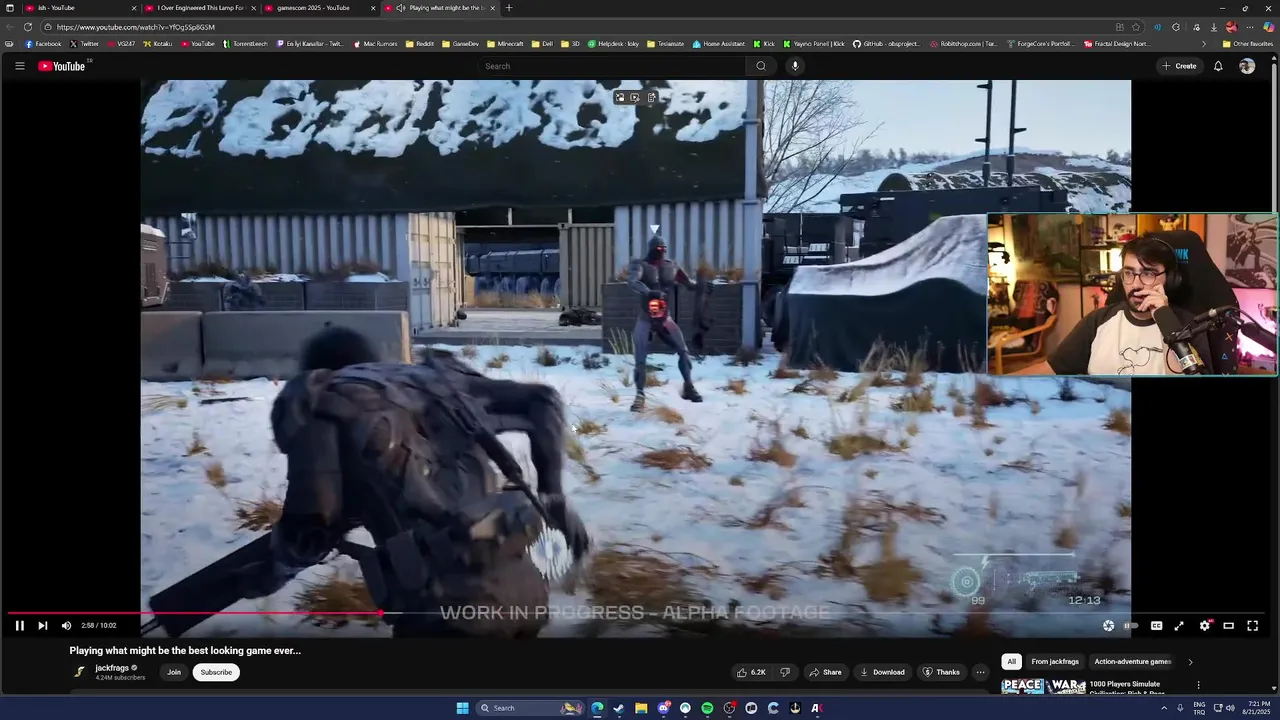Open the ENG TRQ language switcher
Viewport: 1280px width, 720px height.
point(1199,708)
